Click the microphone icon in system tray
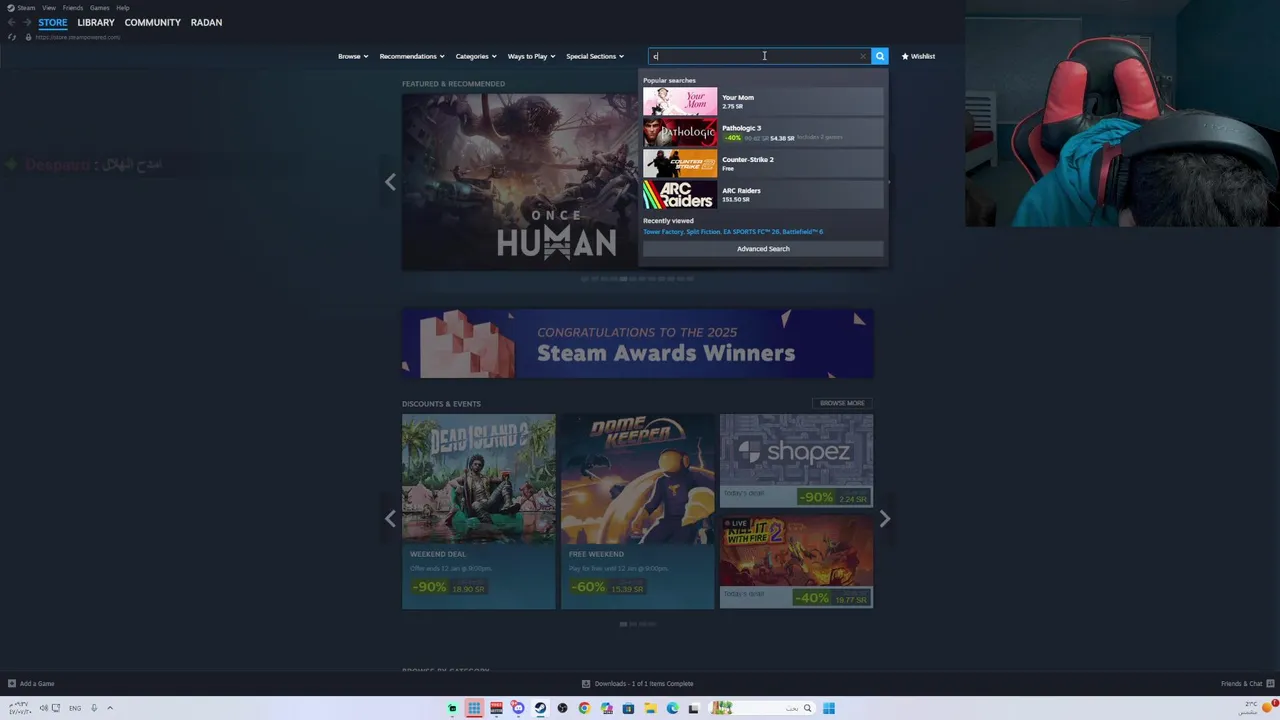The height and width of the screenshot is (720, 1280). click(x=94, y=708)
